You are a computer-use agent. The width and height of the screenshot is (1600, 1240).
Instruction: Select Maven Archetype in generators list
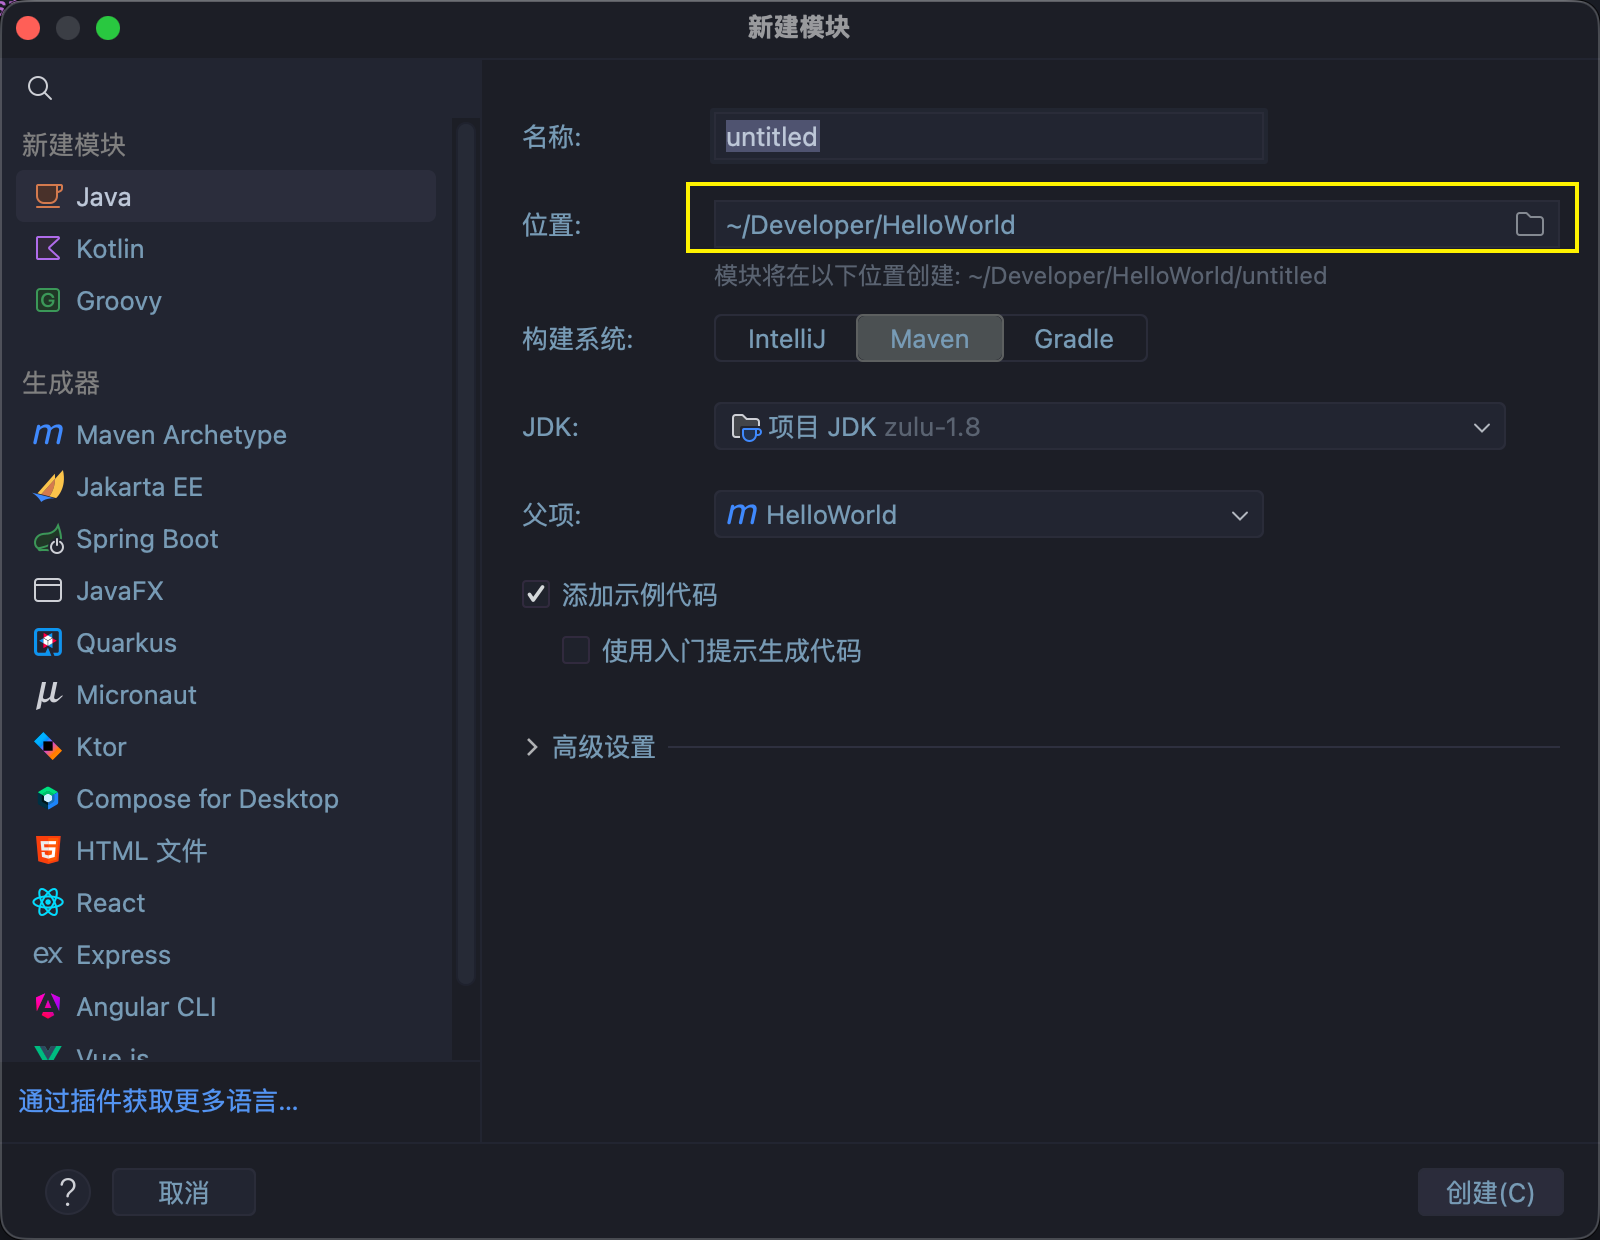[x=181, y=435]
